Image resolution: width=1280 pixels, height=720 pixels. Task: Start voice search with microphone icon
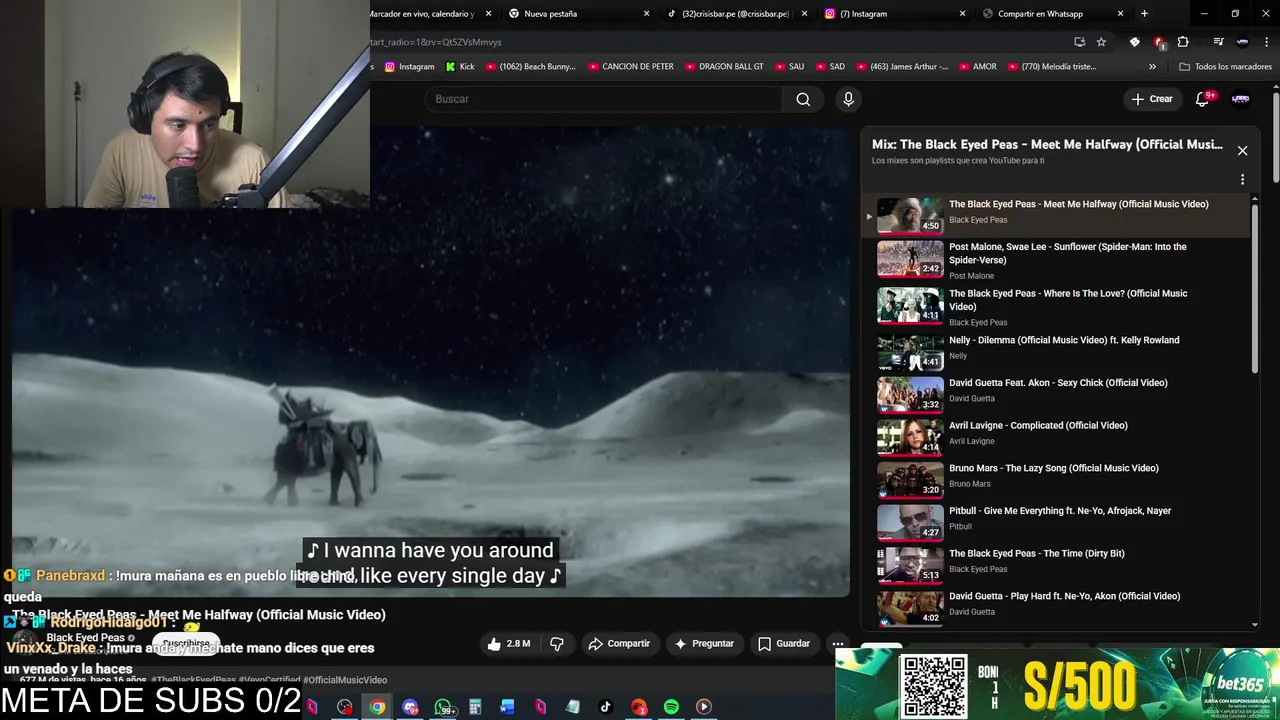pos(848,99)
